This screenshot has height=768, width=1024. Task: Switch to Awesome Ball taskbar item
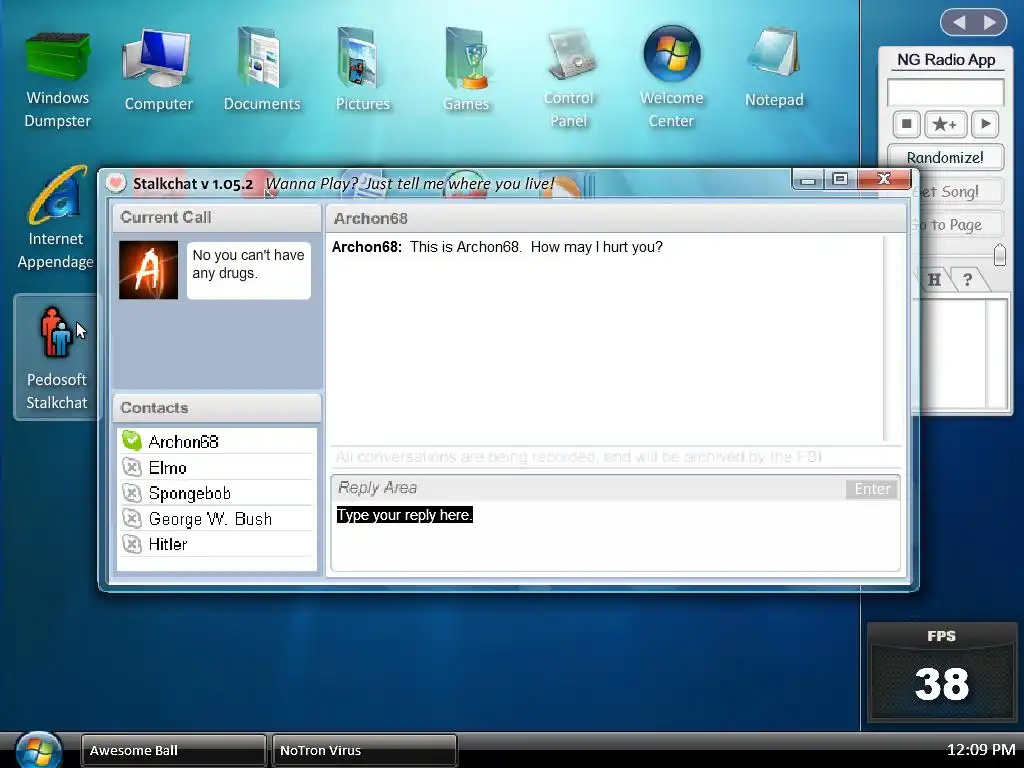(174, 750)
